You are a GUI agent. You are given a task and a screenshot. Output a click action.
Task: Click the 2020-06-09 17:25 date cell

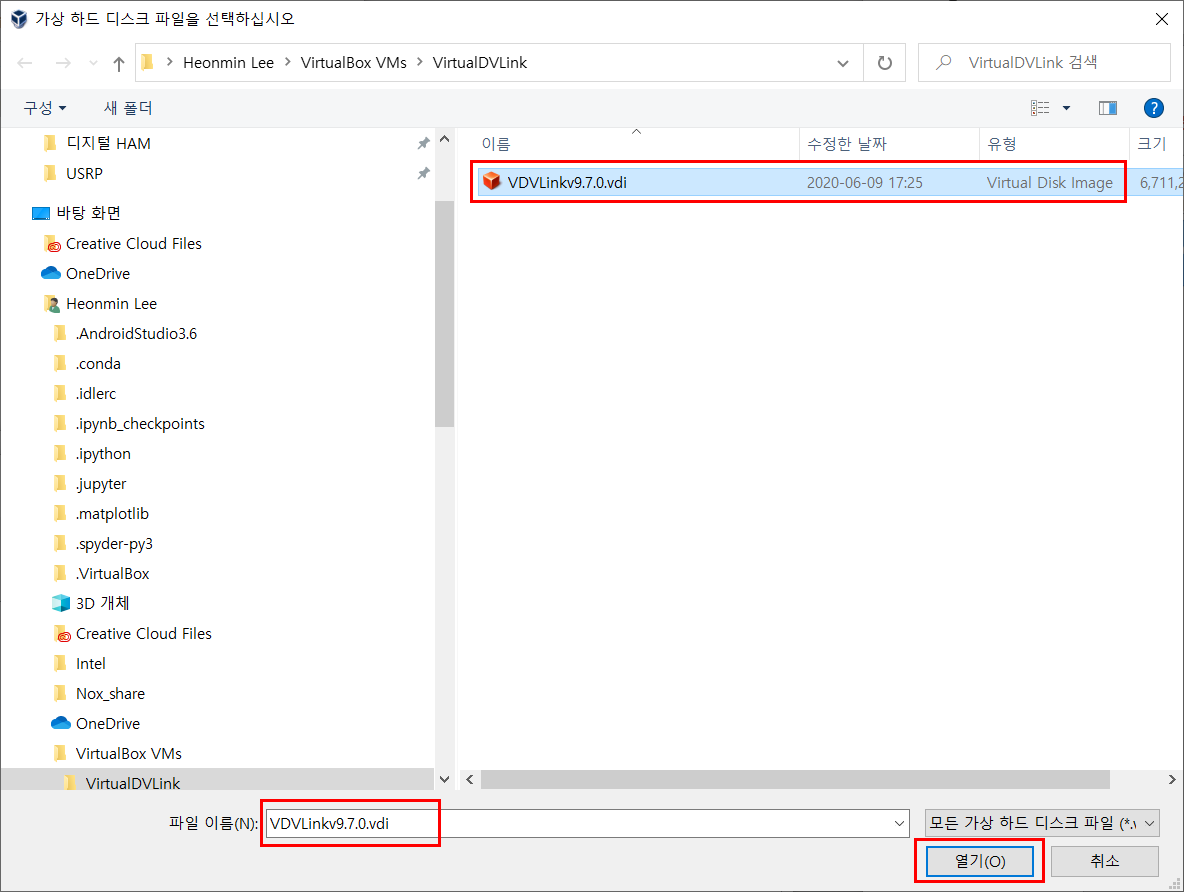coord(865,183)
